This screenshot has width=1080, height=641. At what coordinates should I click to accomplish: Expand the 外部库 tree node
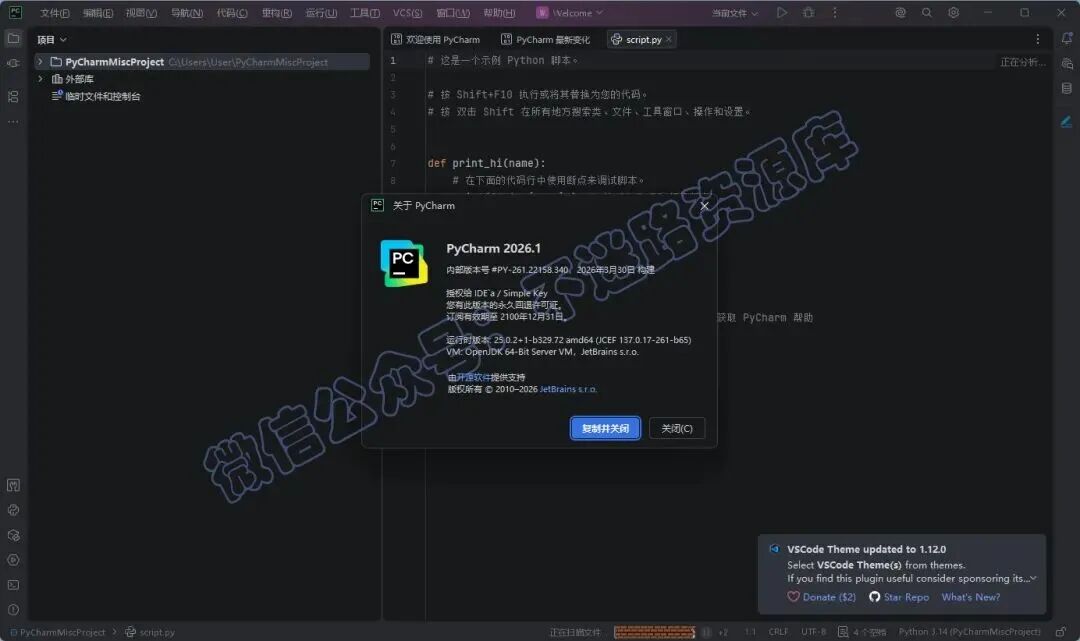(x=40, y=78)
